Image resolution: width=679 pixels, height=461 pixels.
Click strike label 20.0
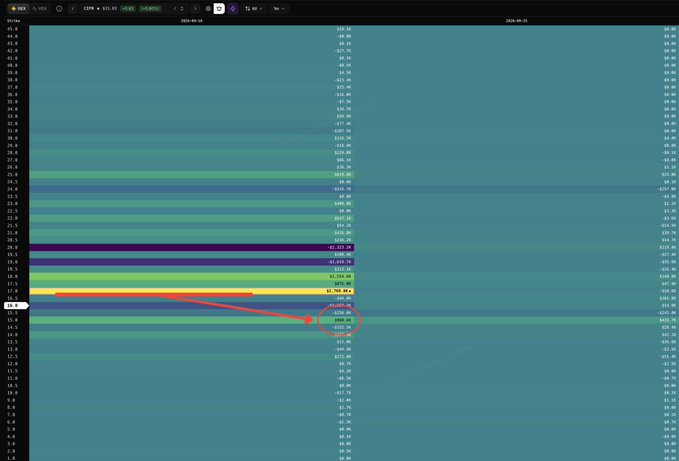(12, 248)
